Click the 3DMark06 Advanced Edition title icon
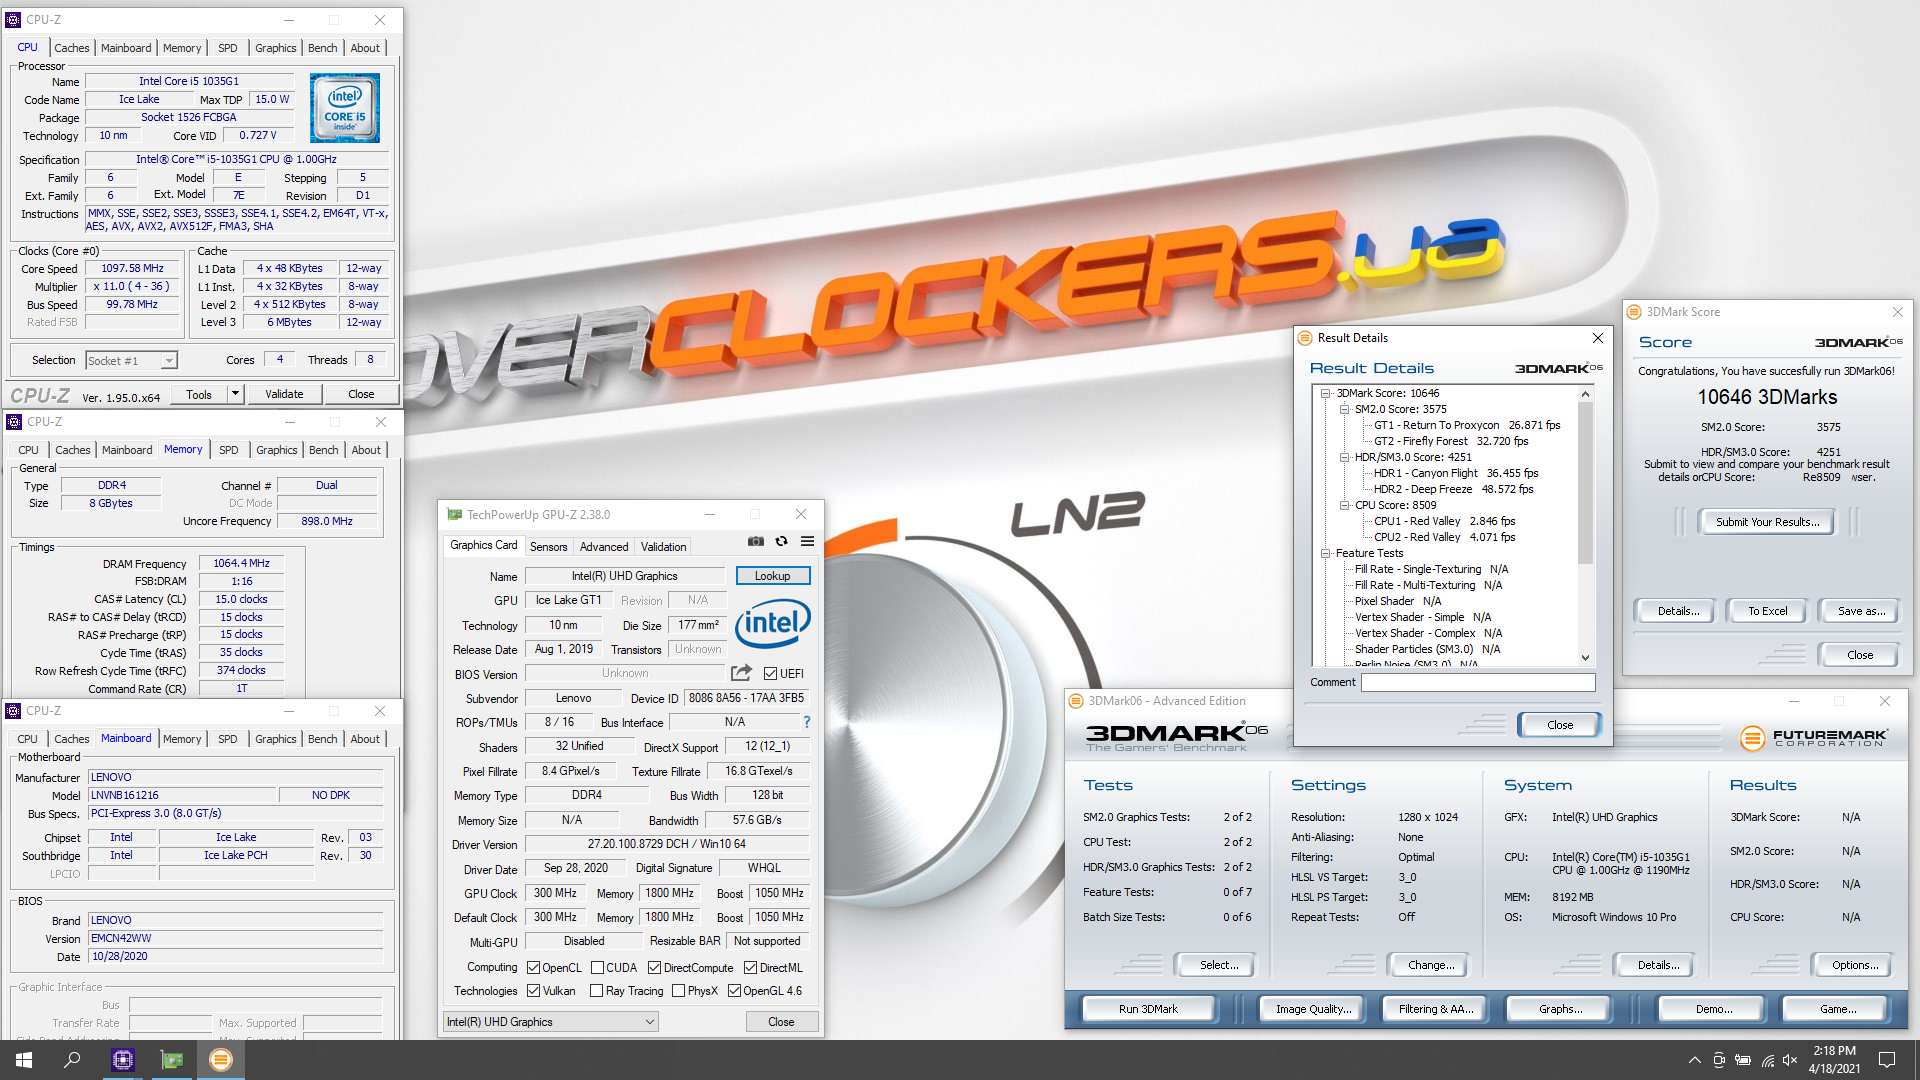The image size is (1920, 1080). (x=1076, y=701)
